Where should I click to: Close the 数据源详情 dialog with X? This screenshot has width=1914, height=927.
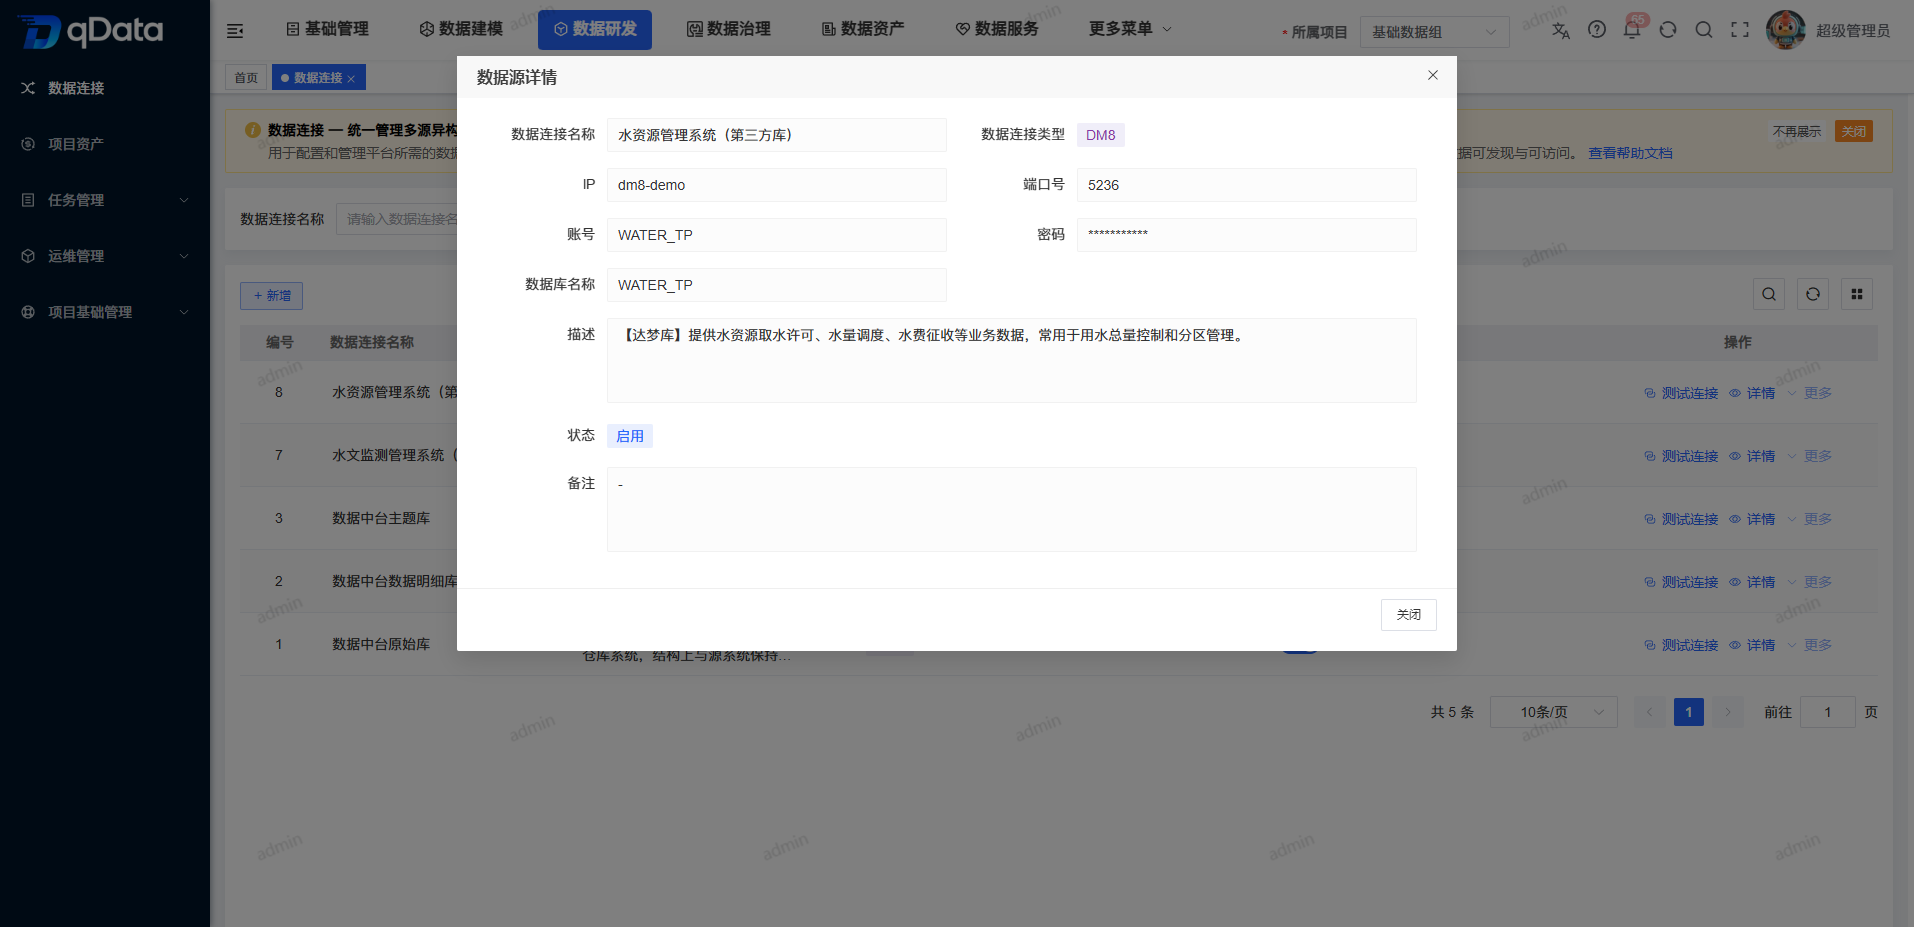tap(1433, 75)
